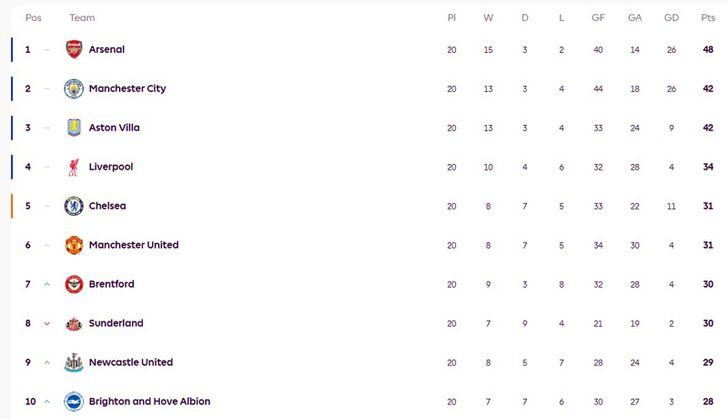Image resolution: width=728 pixels, height=419 pixels.
Task: Open the Manchester City team link
Action: pos(127,89)
